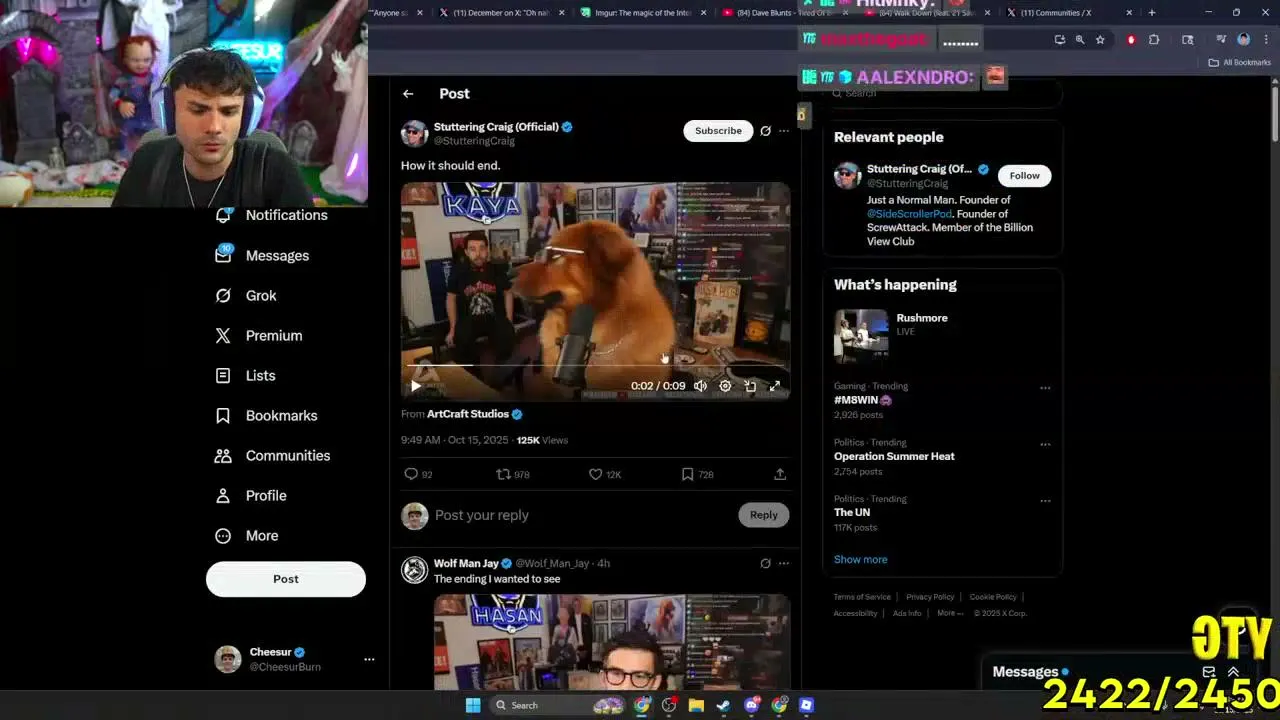Open the Rushmore live thumbnail
The width and height of the screenshot is (1280, 720).
click(861, 336)
